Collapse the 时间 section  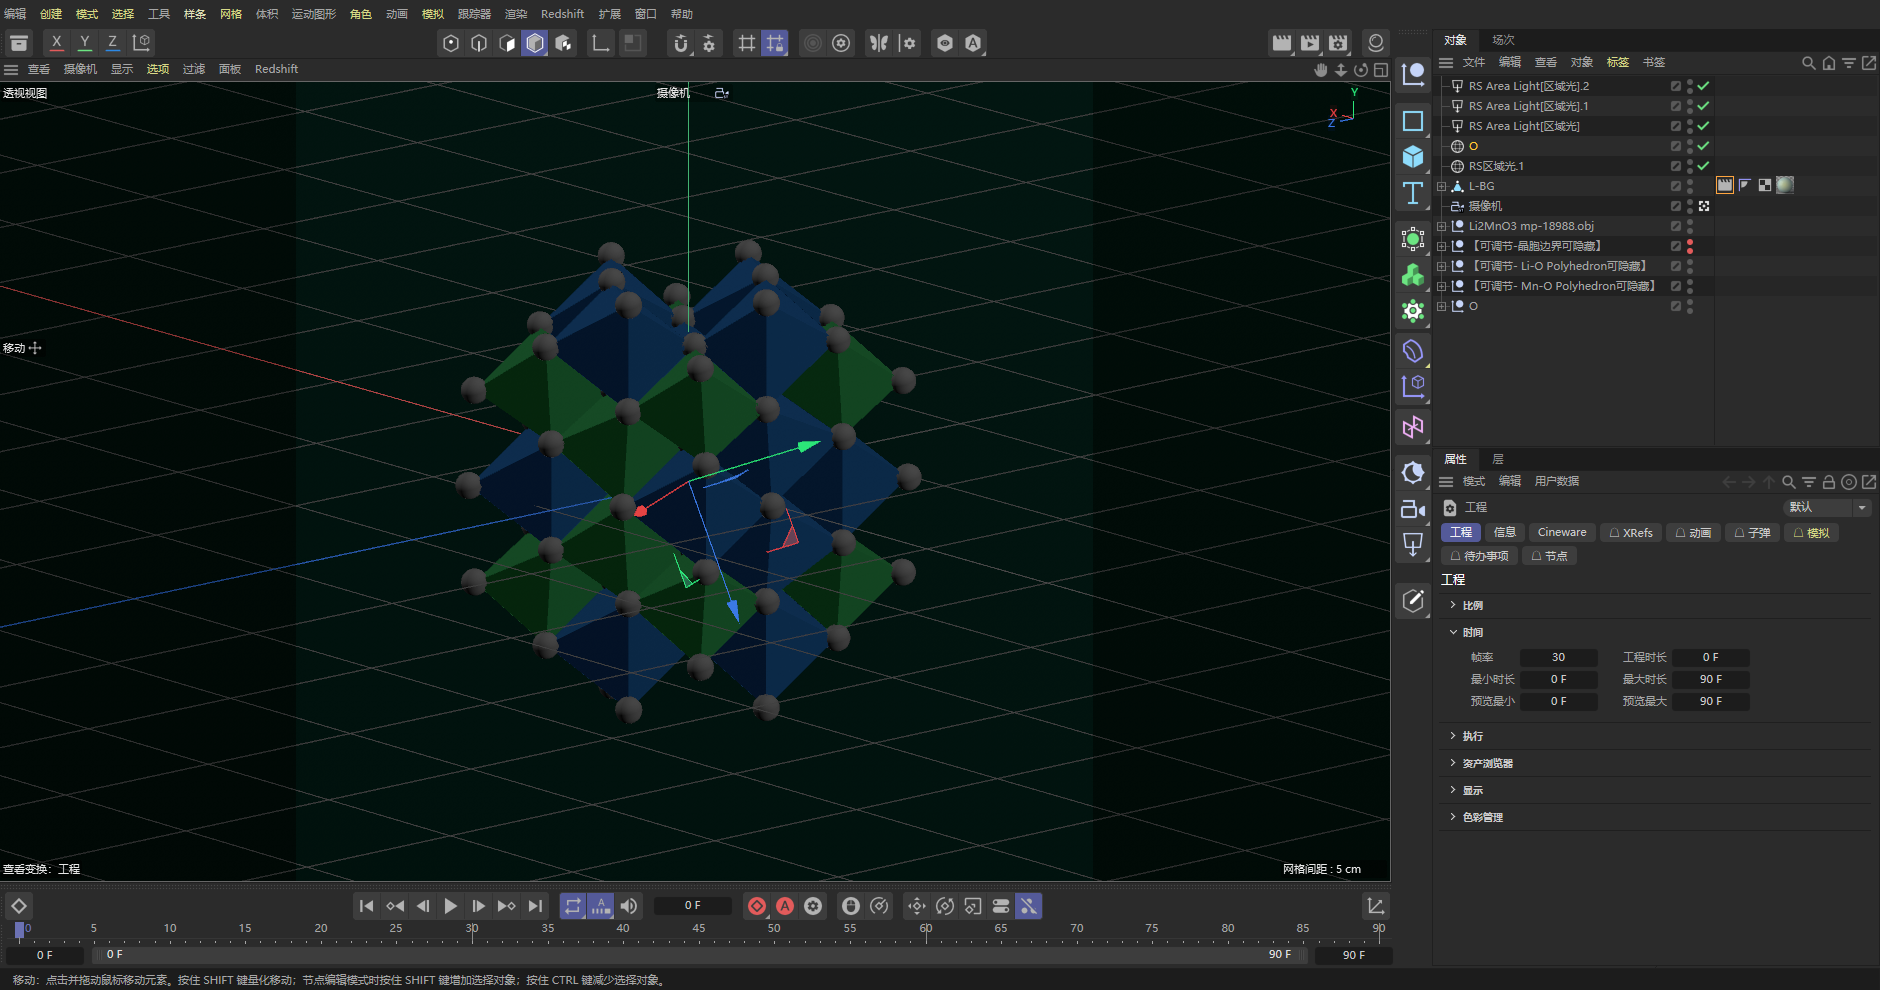(1453, 632)
